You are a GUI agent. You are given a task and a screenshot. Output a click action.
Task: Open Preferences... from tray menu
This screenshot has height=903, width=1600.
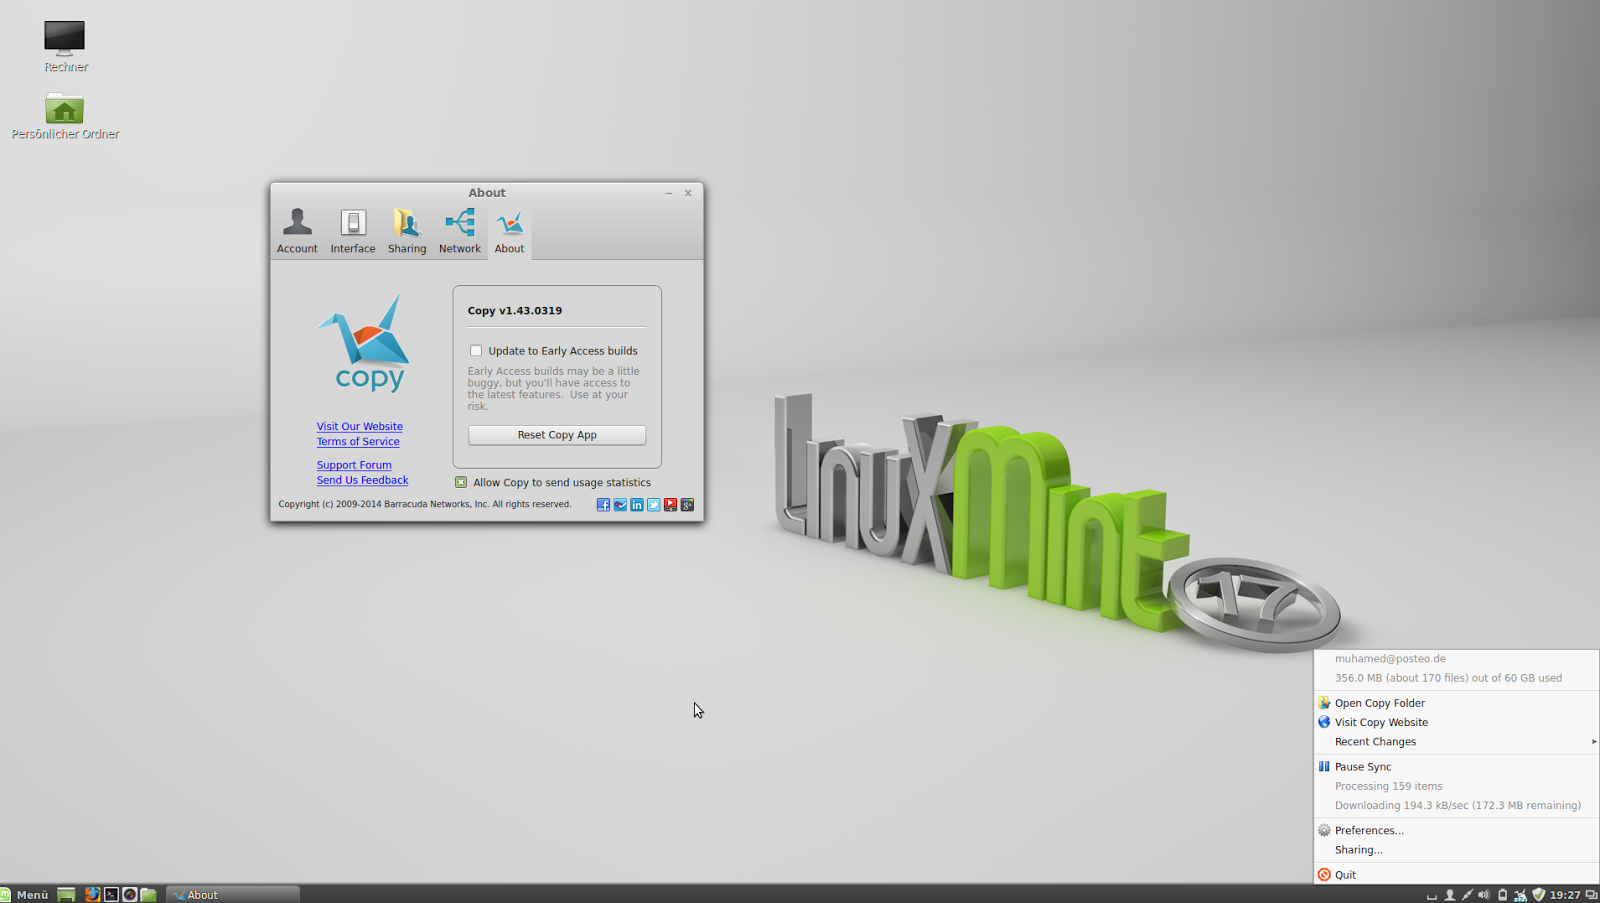[1457, 830]
